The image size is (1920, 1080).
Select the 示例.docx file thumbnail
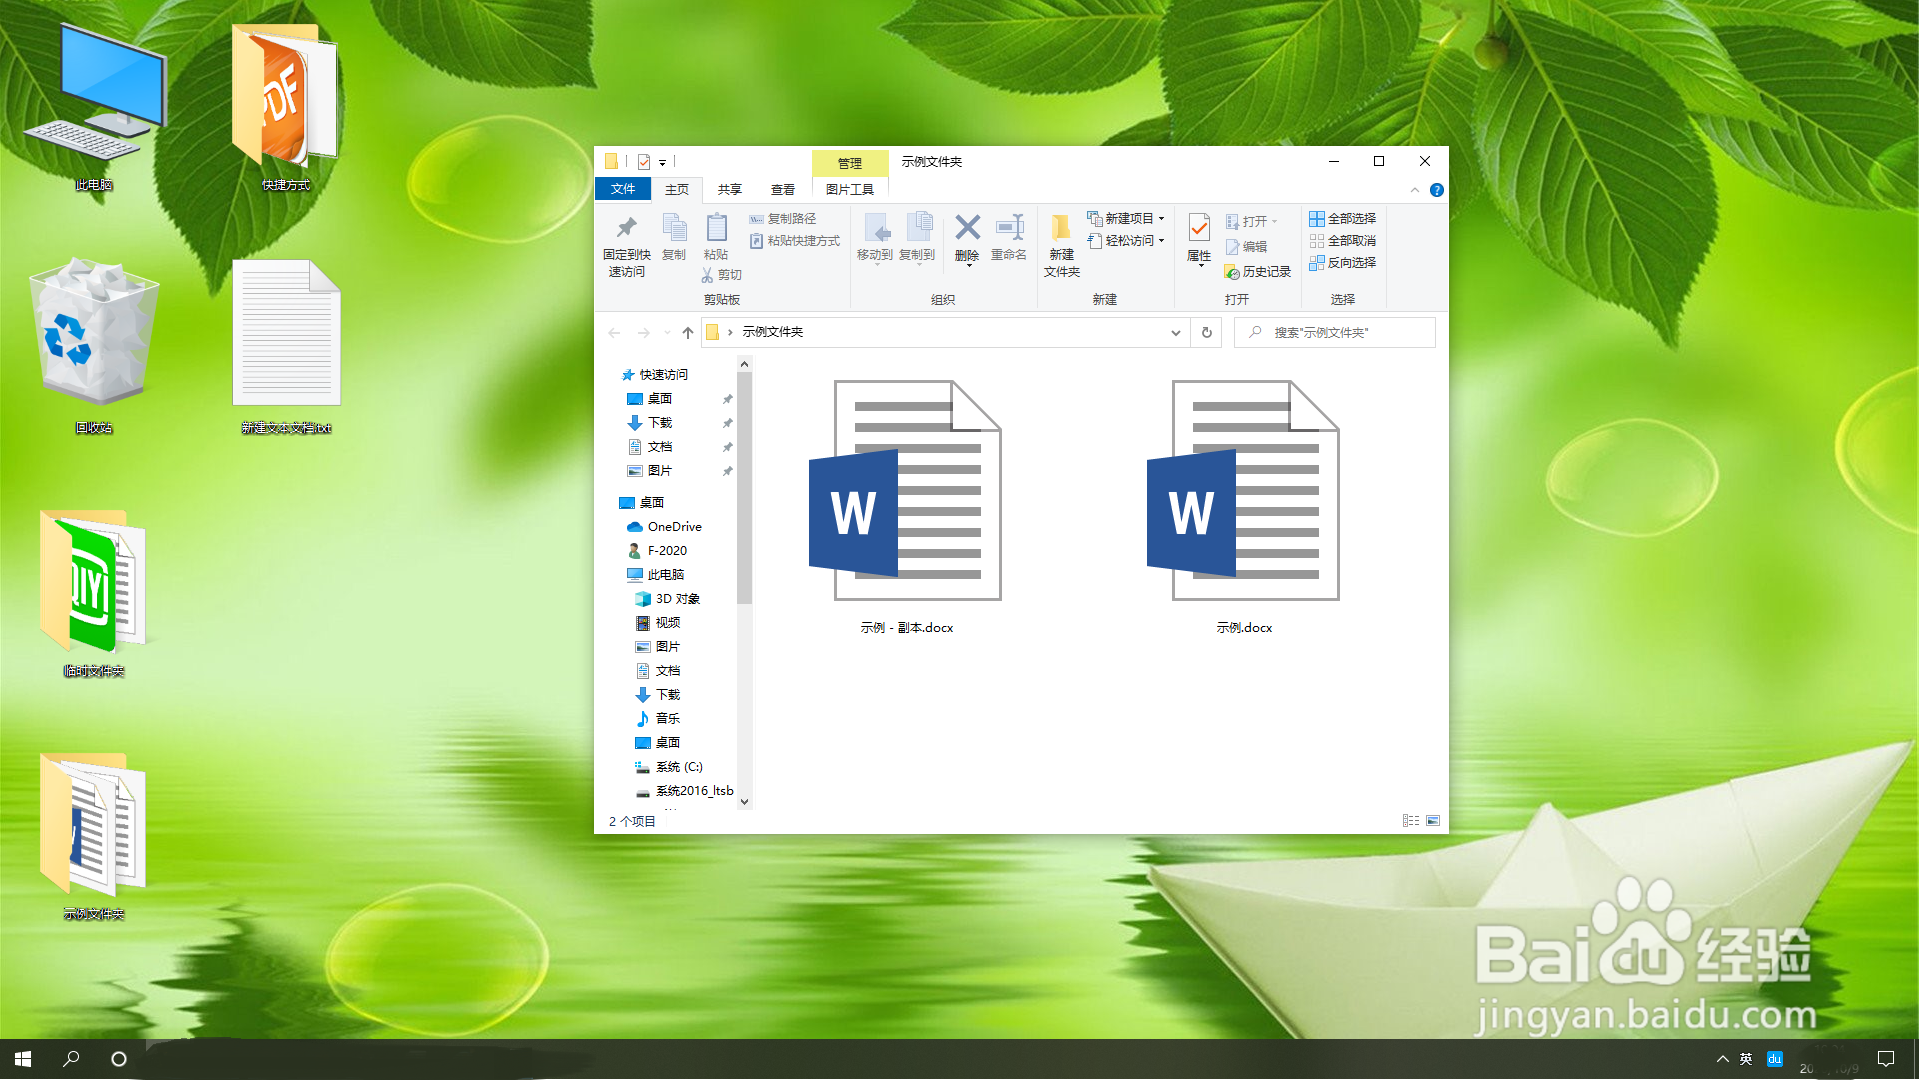tap(1245, 491)
